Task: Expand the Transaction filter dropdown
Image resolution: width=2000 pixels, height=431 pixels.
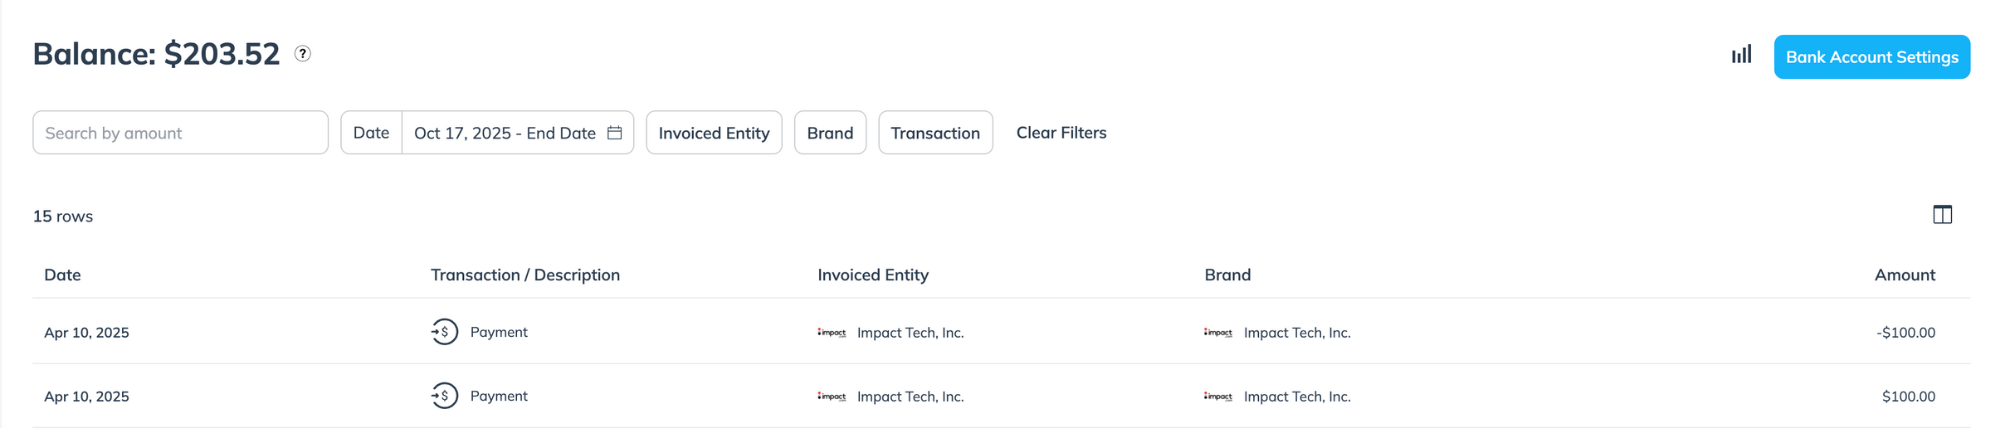Action: point(935,133)
